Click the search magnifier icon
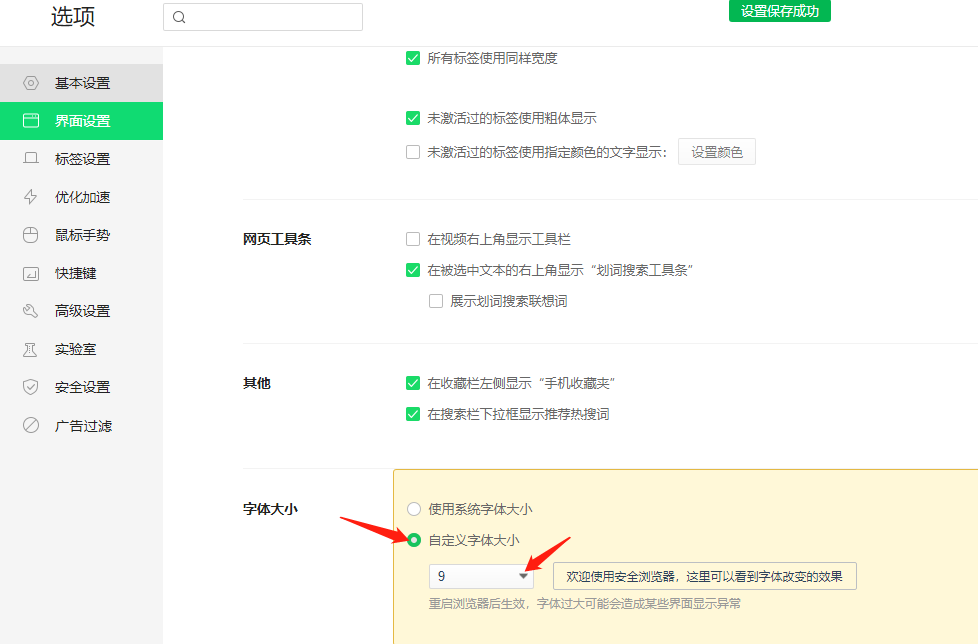The image size is (978, 644). (x=179, y=17)
